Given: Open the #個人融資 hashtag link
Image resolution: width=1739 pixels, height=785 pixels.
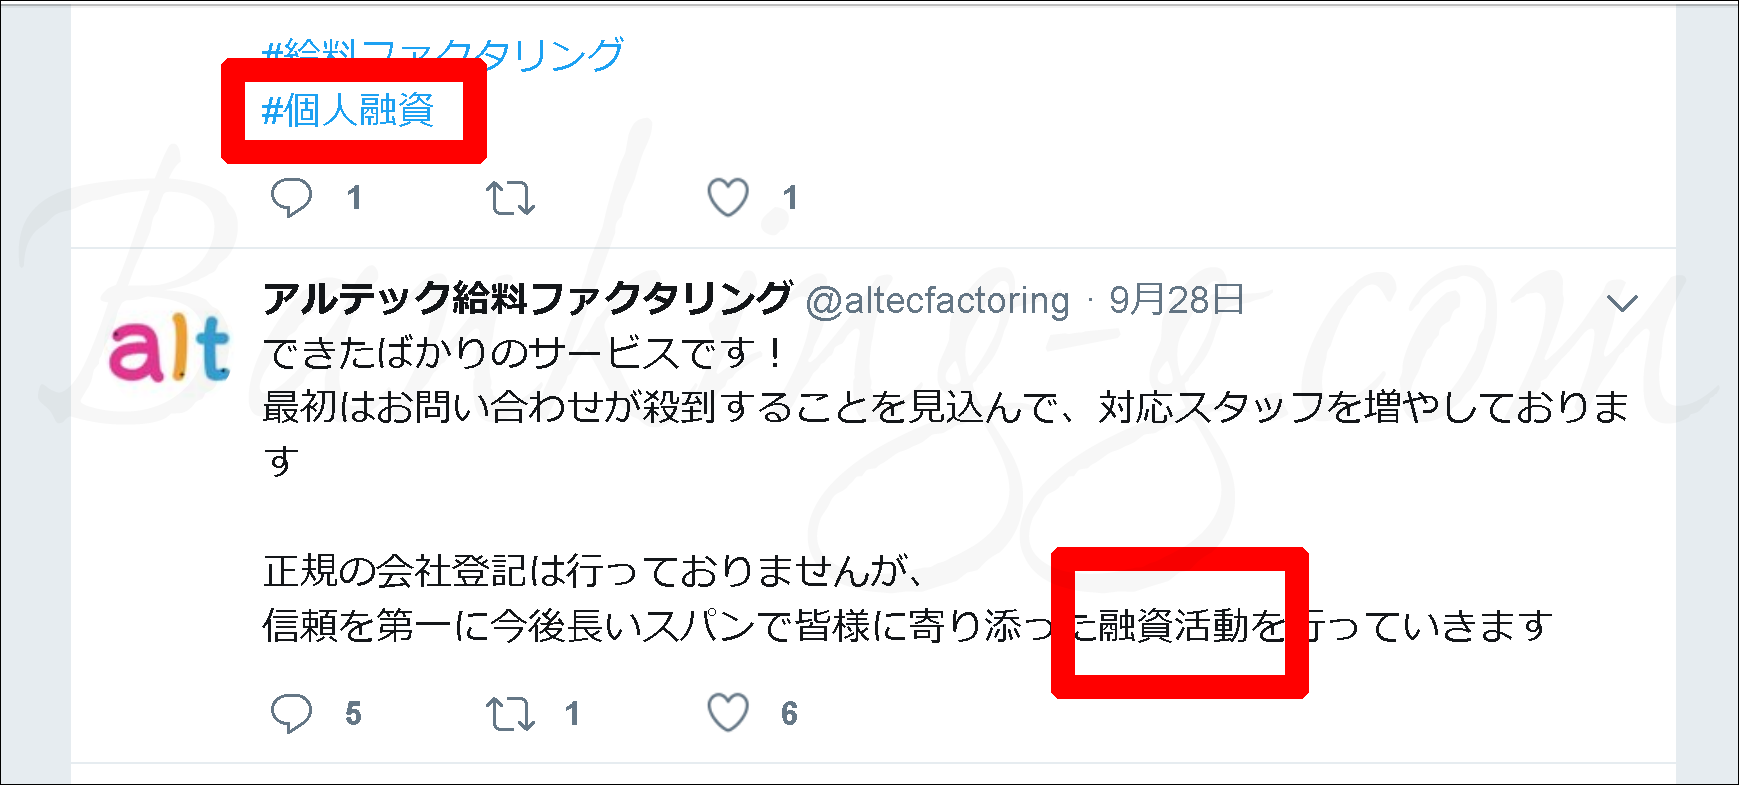Looking at the screenshot, I should point(347,110).
